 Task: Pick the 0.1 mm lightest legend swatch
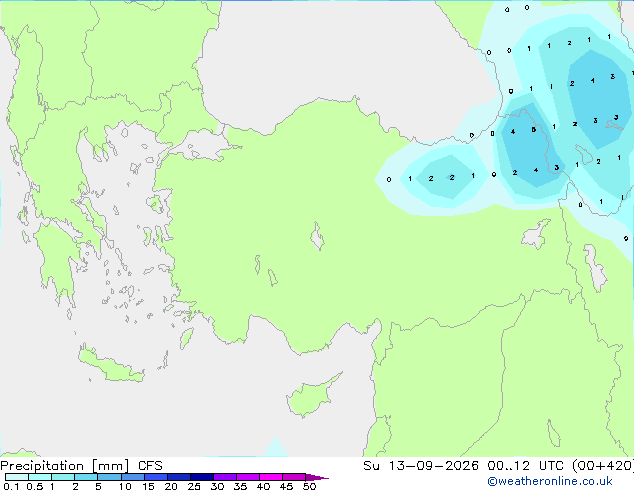[17, 477]
